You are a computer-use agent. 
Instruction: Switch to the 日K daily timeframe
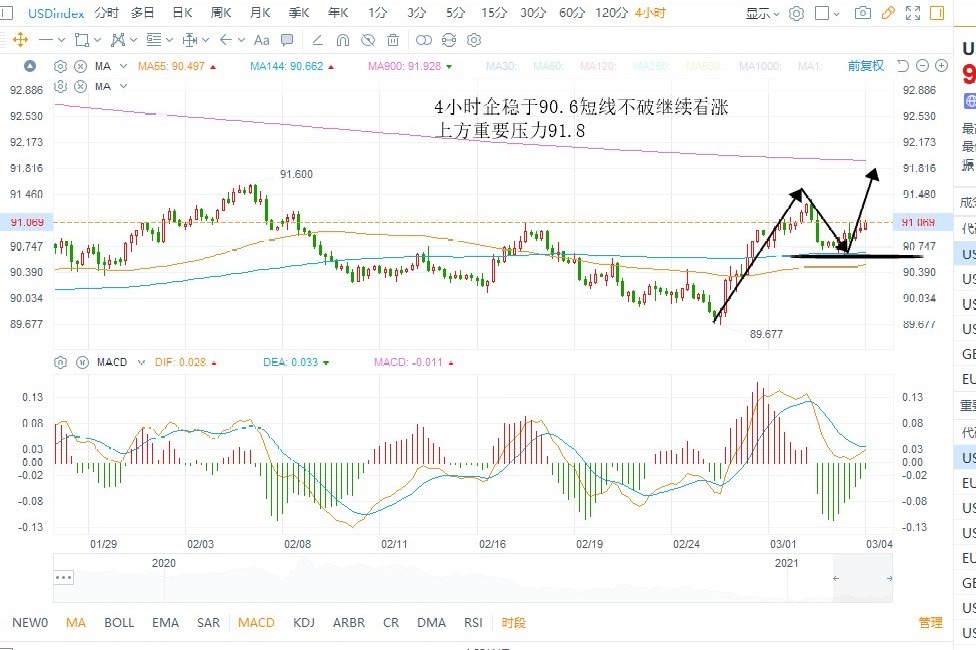point(182,13)
